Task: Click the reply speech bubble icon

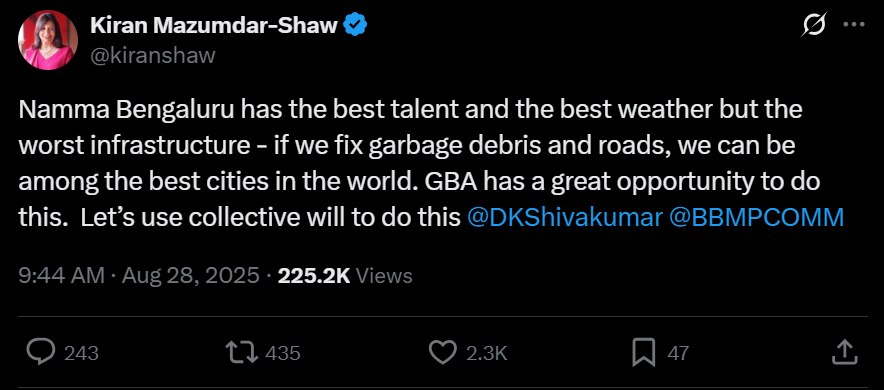Action: [x=41, y=352]
